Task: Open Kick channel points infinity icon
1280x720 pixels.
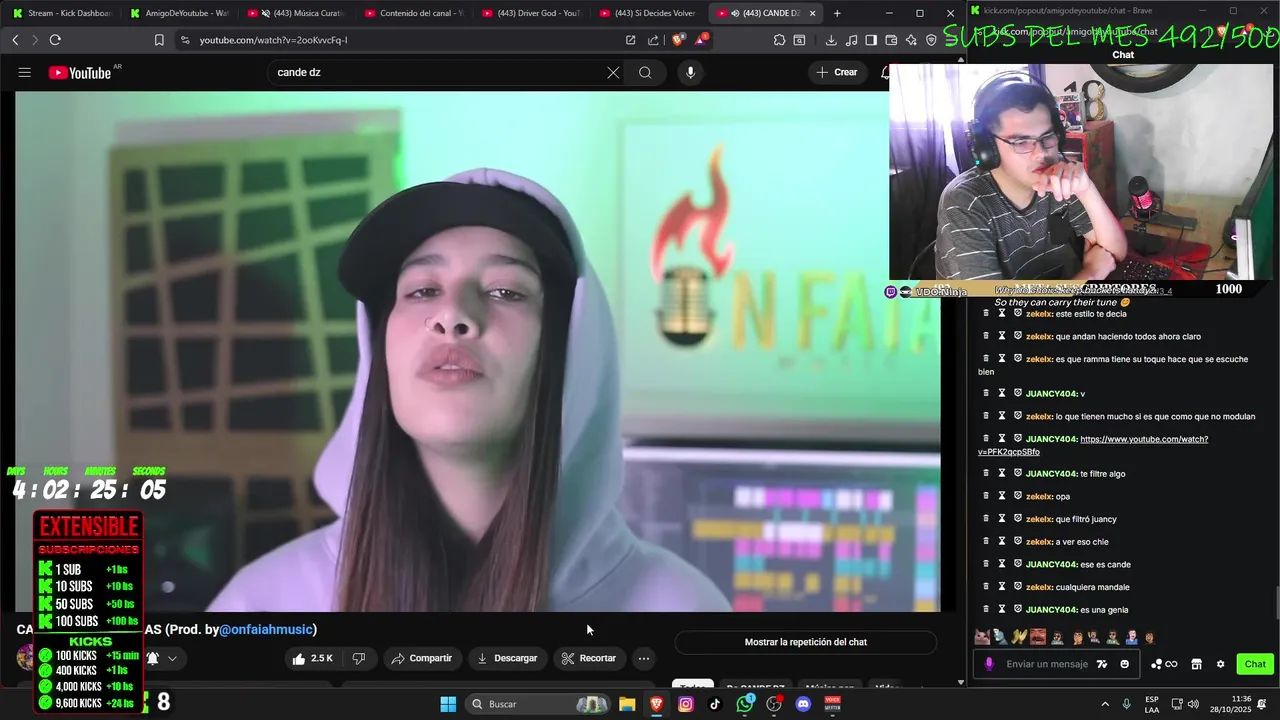Action: pos(1164,664)
